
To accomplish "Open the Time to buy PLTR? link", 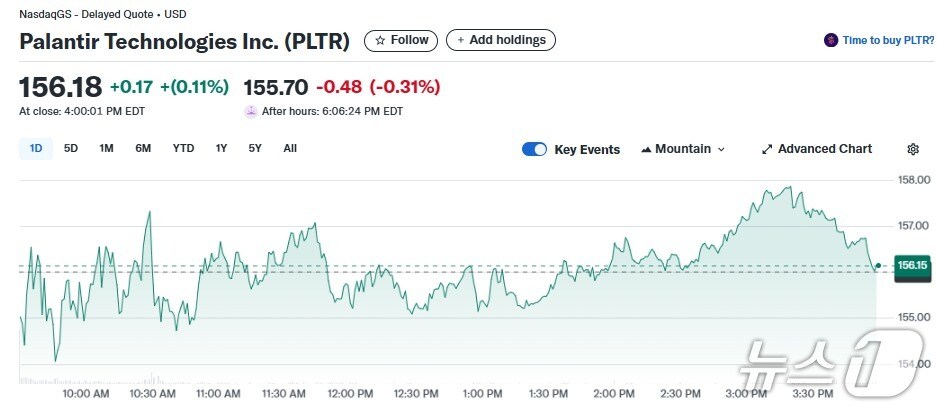I will (x=888, y=41).
